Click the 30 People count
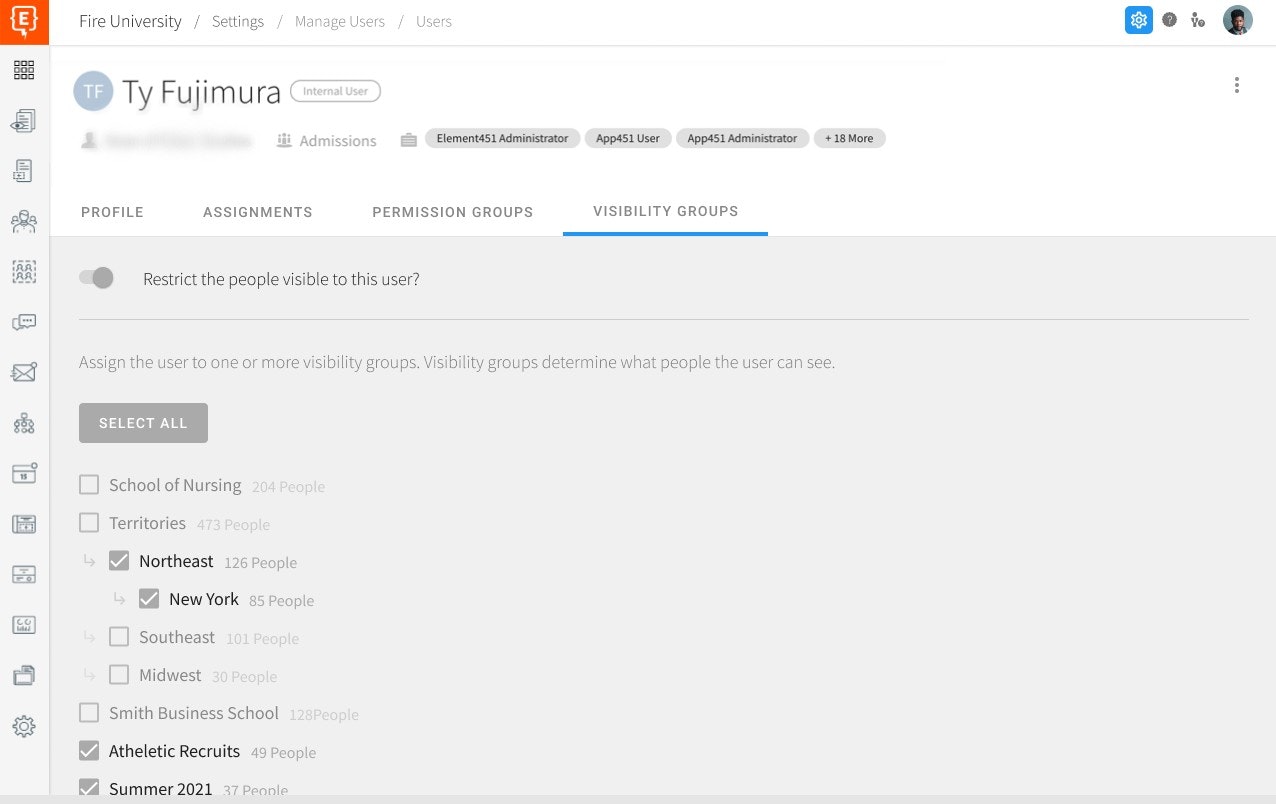1276x804 pixels. point(244,677)
